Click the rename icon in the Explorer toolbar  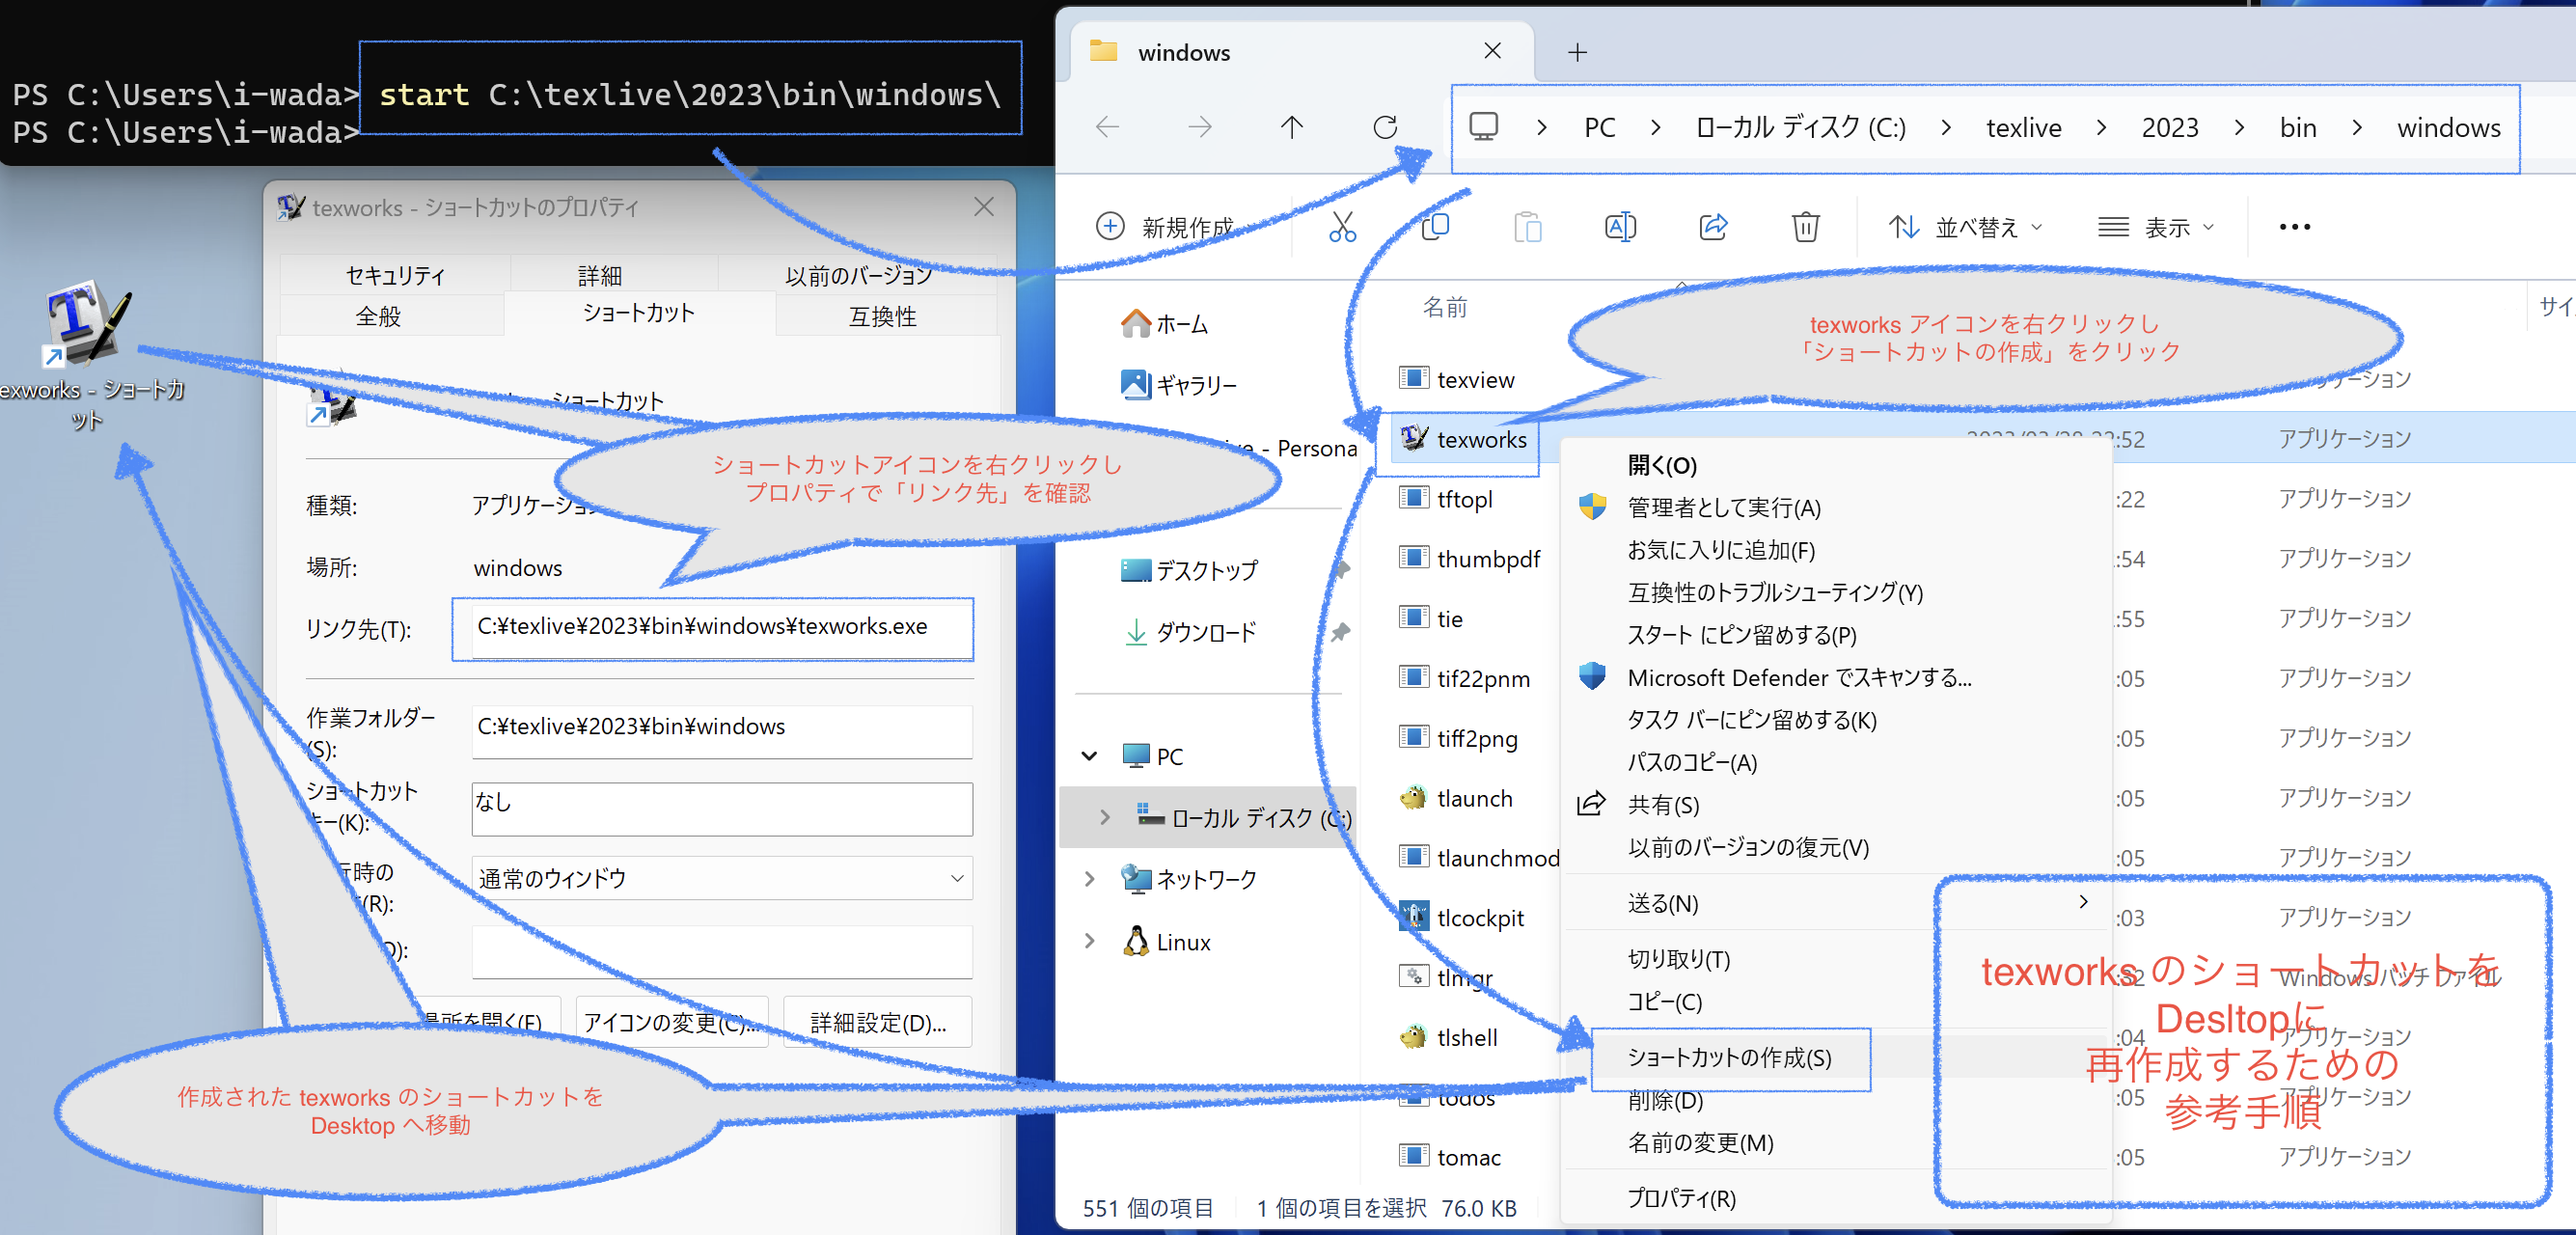coord(1620,226)
